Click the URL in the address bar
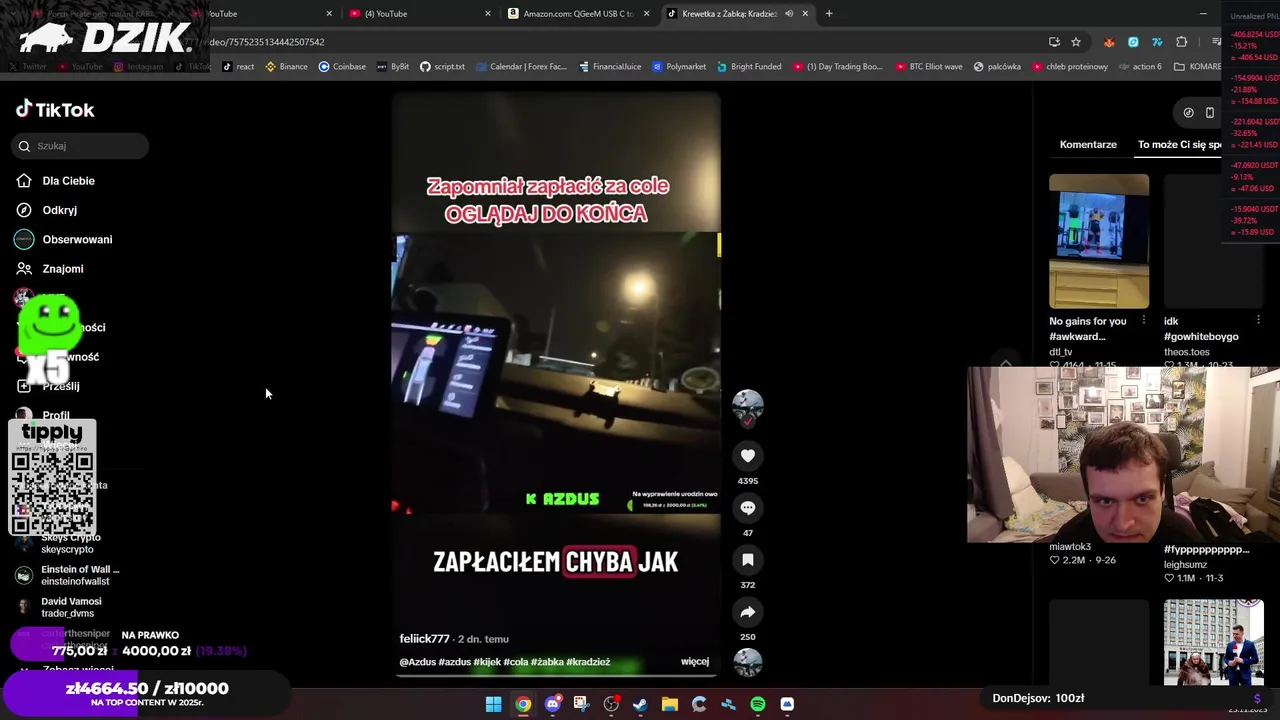This screenshot has width=1280, height=720. 266,42
